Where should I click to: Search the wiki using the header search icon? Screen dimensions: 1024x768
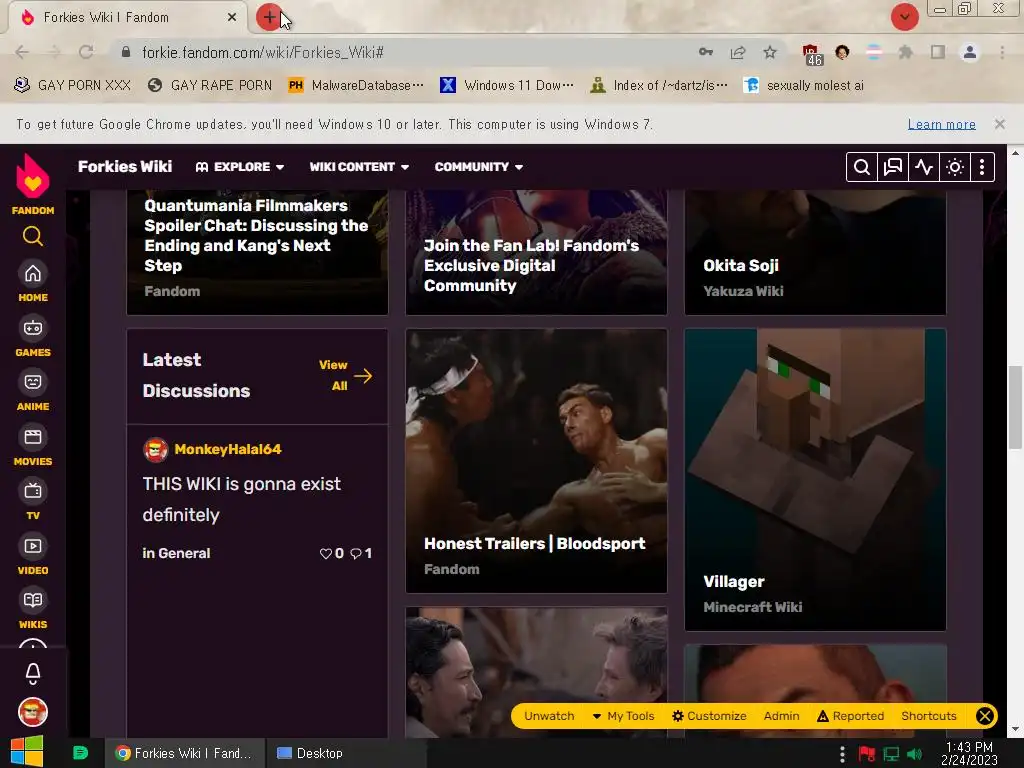pyautogui.click(x=861, y=167)
